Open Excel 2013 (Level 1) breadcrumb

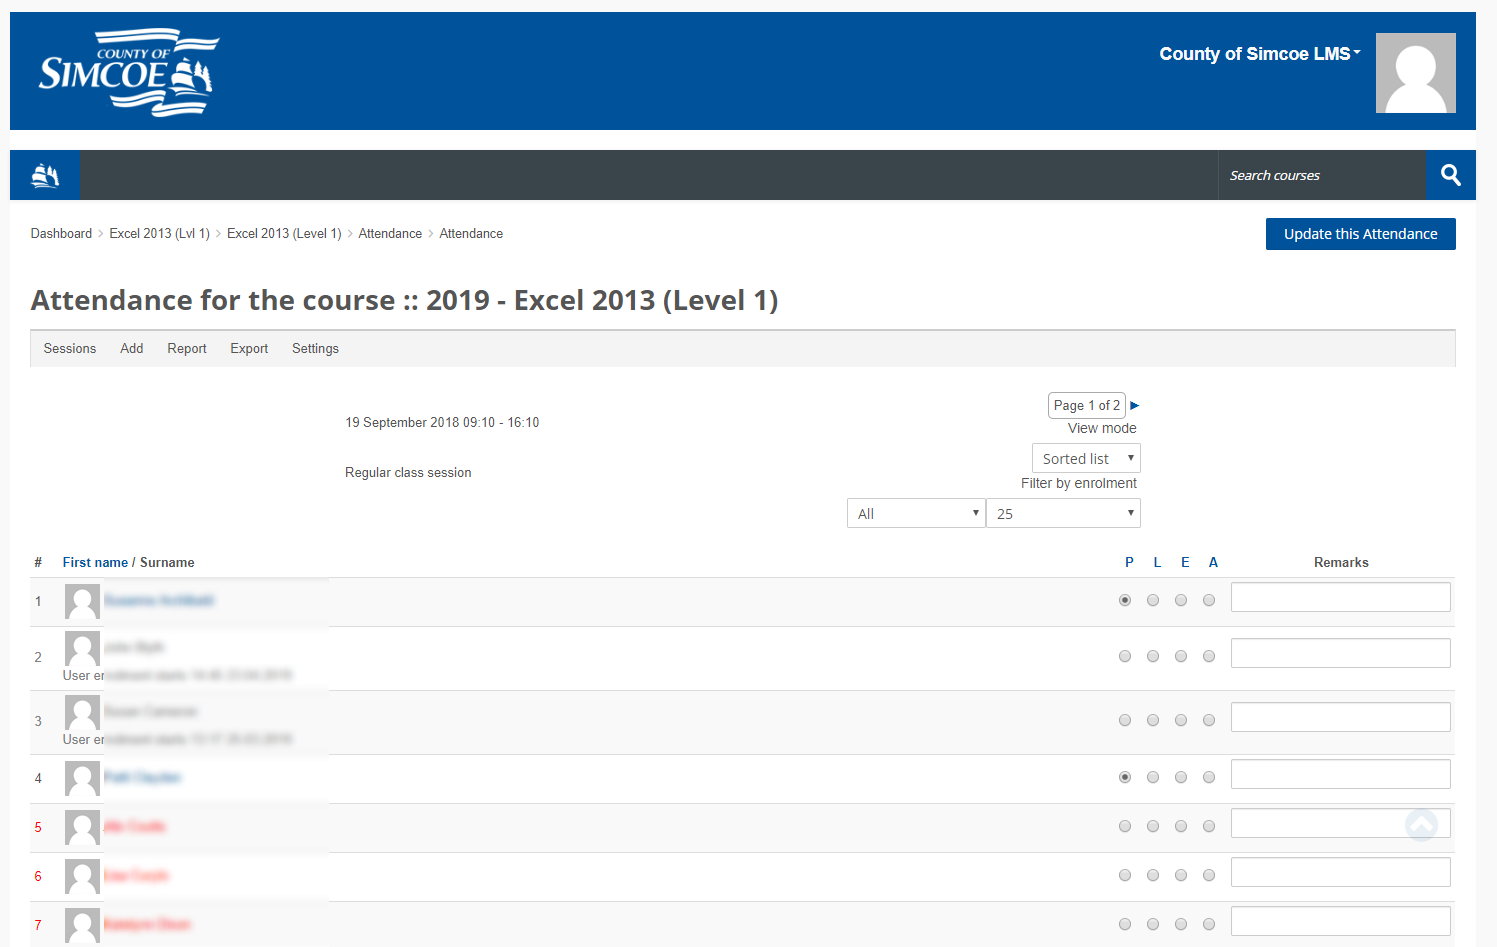click(284, 233)
